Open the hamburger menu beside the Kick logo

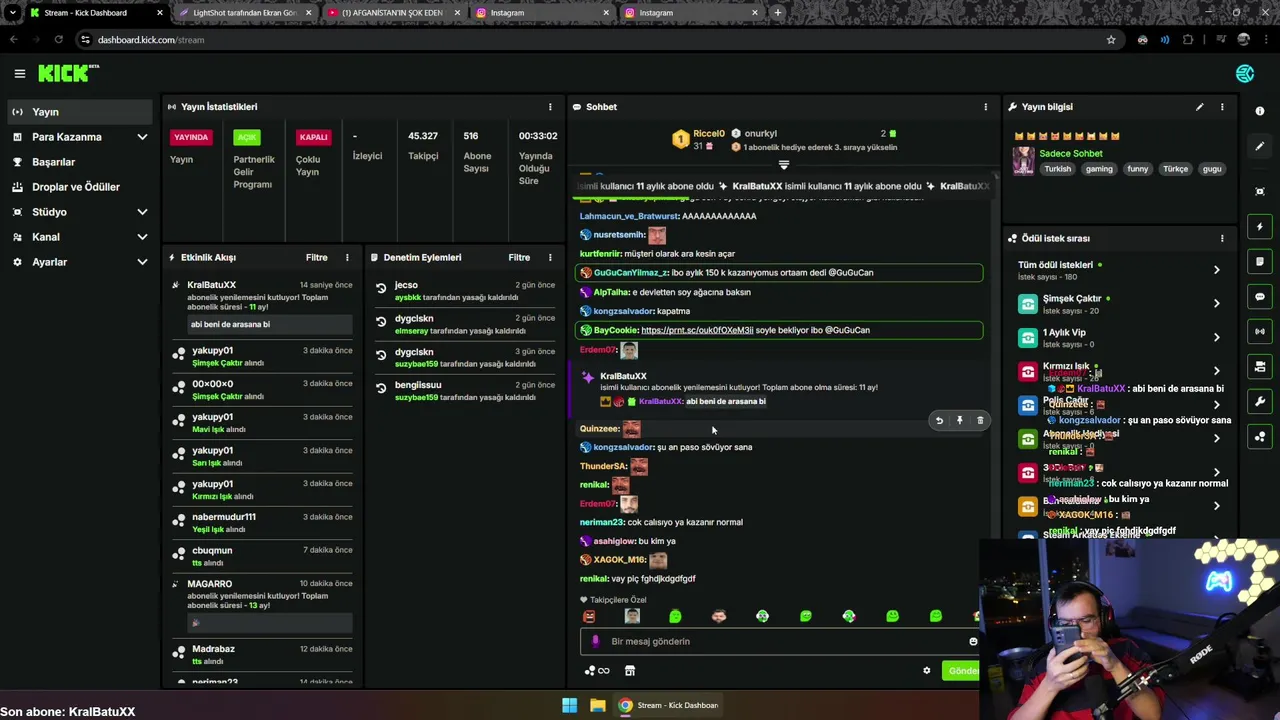pos(19,73)
